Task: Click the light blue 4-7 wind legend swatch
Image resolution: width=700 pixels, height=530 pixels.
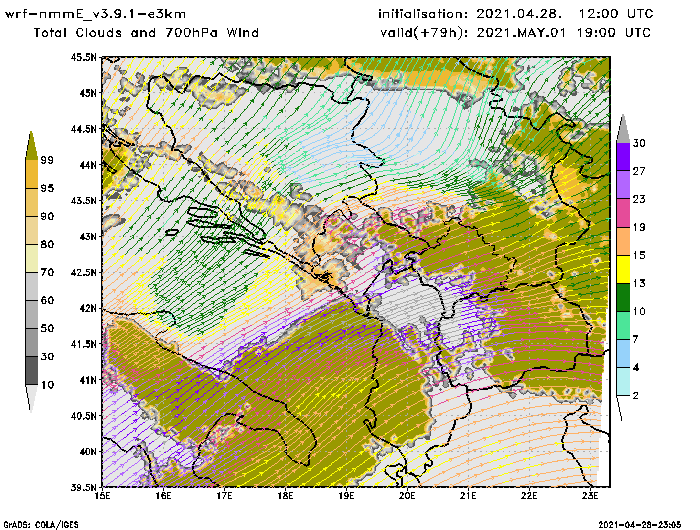Action: tap(623, 354)
